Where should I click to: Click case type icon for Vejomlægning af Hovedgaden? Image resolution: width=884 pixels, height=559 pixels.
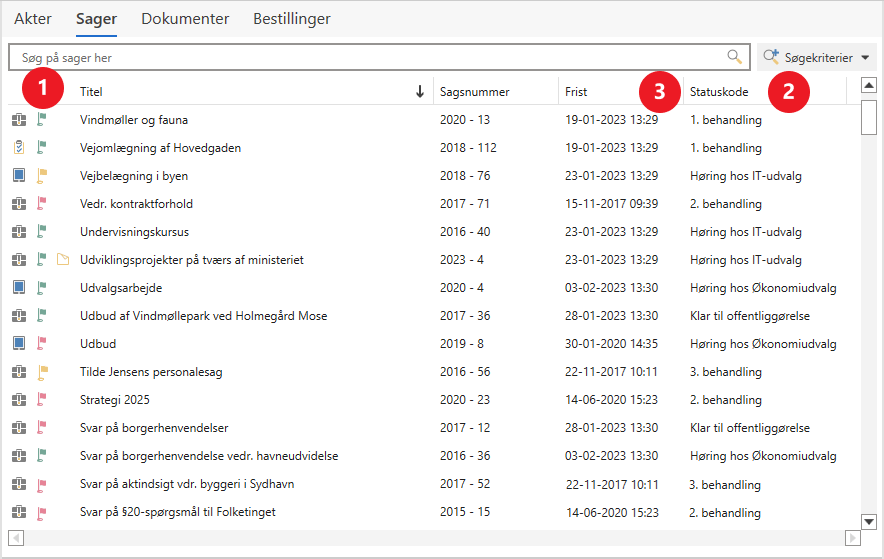pyautogui.click(x=18, y=148)
